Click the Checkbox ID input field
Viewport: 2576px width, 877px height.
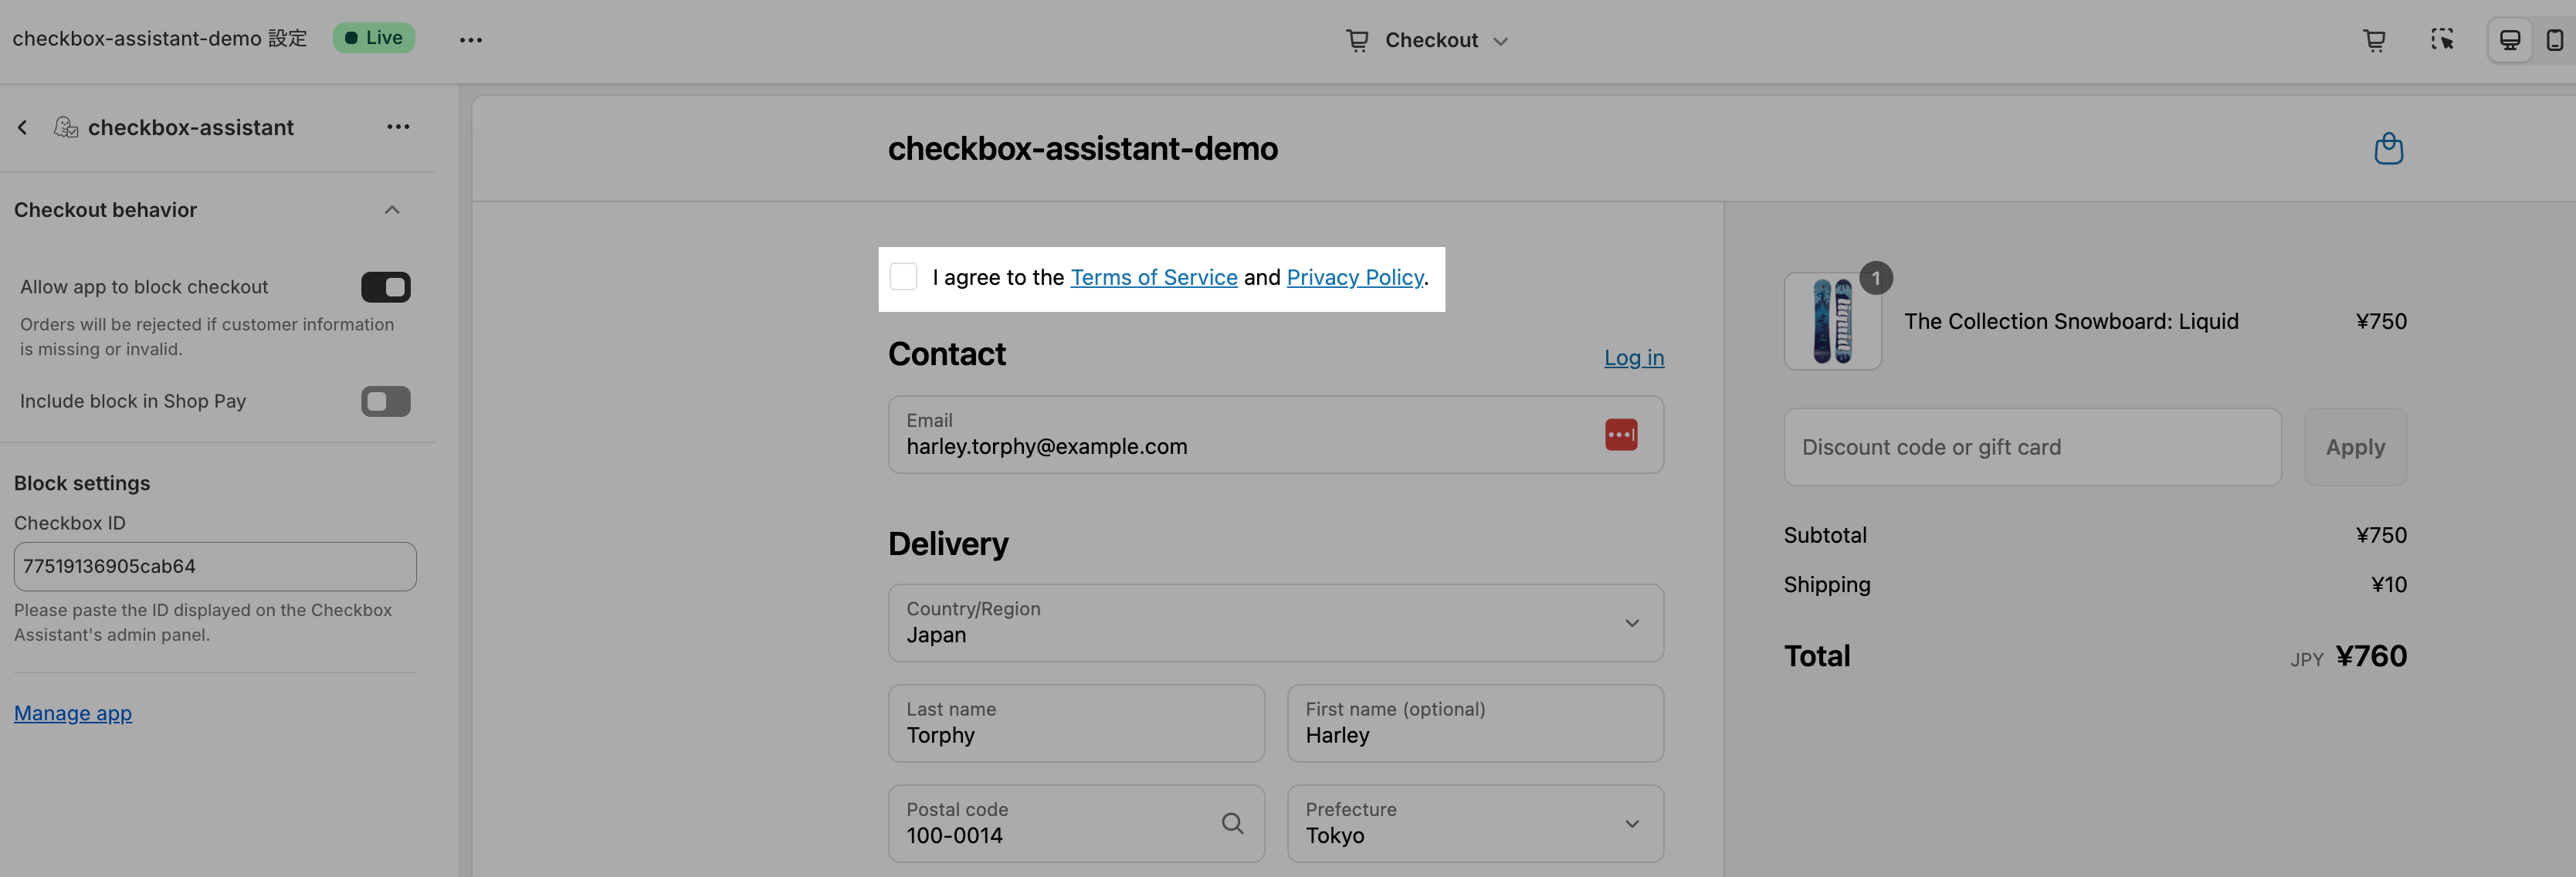pyautogui.click(x=215, y=566)
